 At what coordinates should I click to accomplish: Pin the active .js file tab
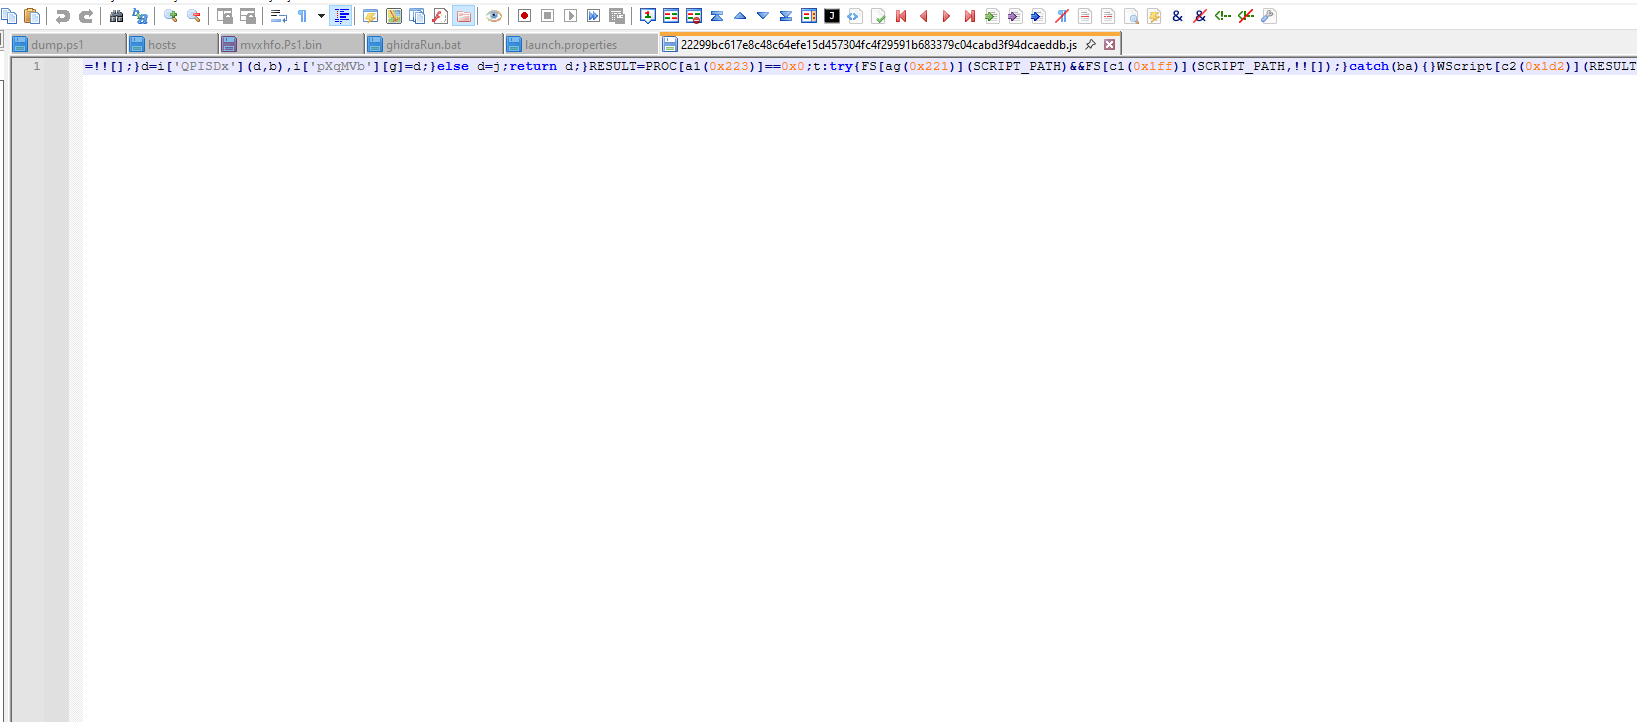pyautogui.click(x=1090, y=45)
